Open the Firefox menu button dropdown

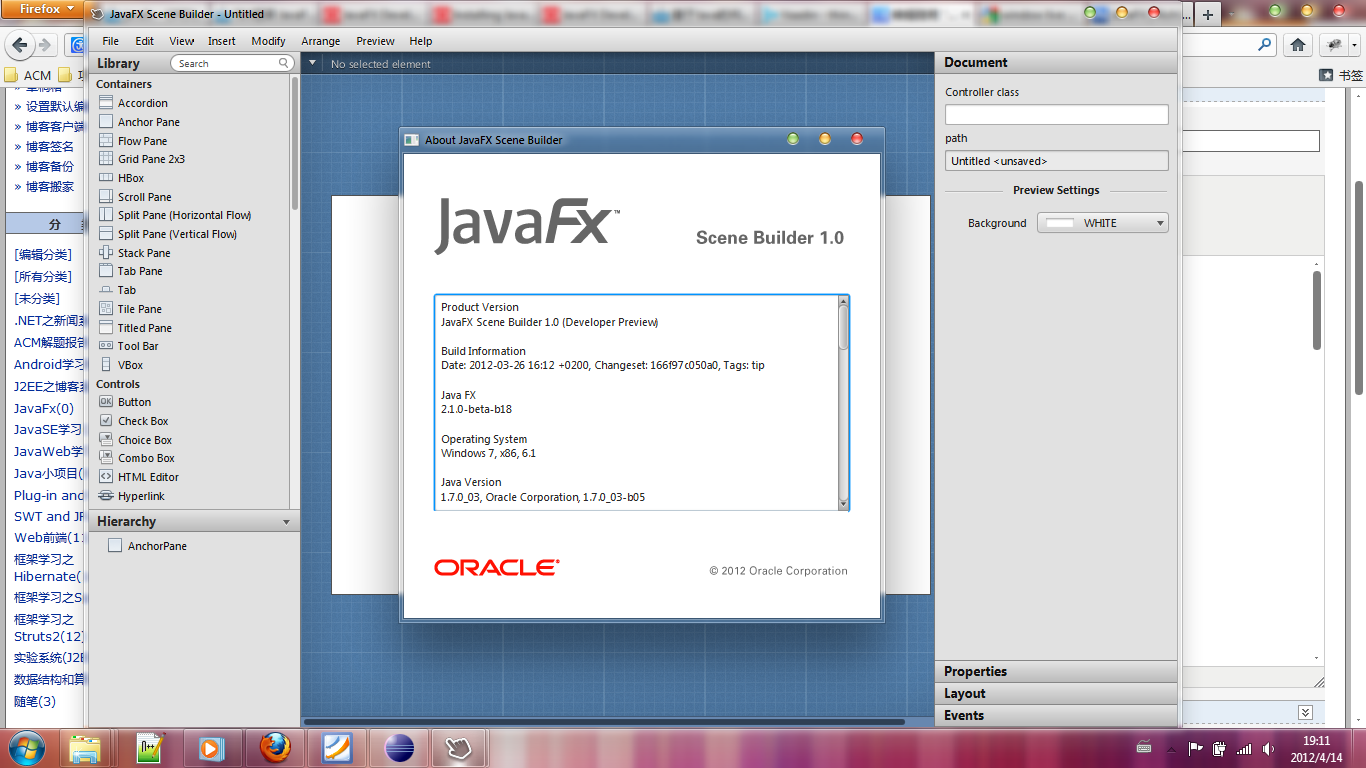click(46, 9)
